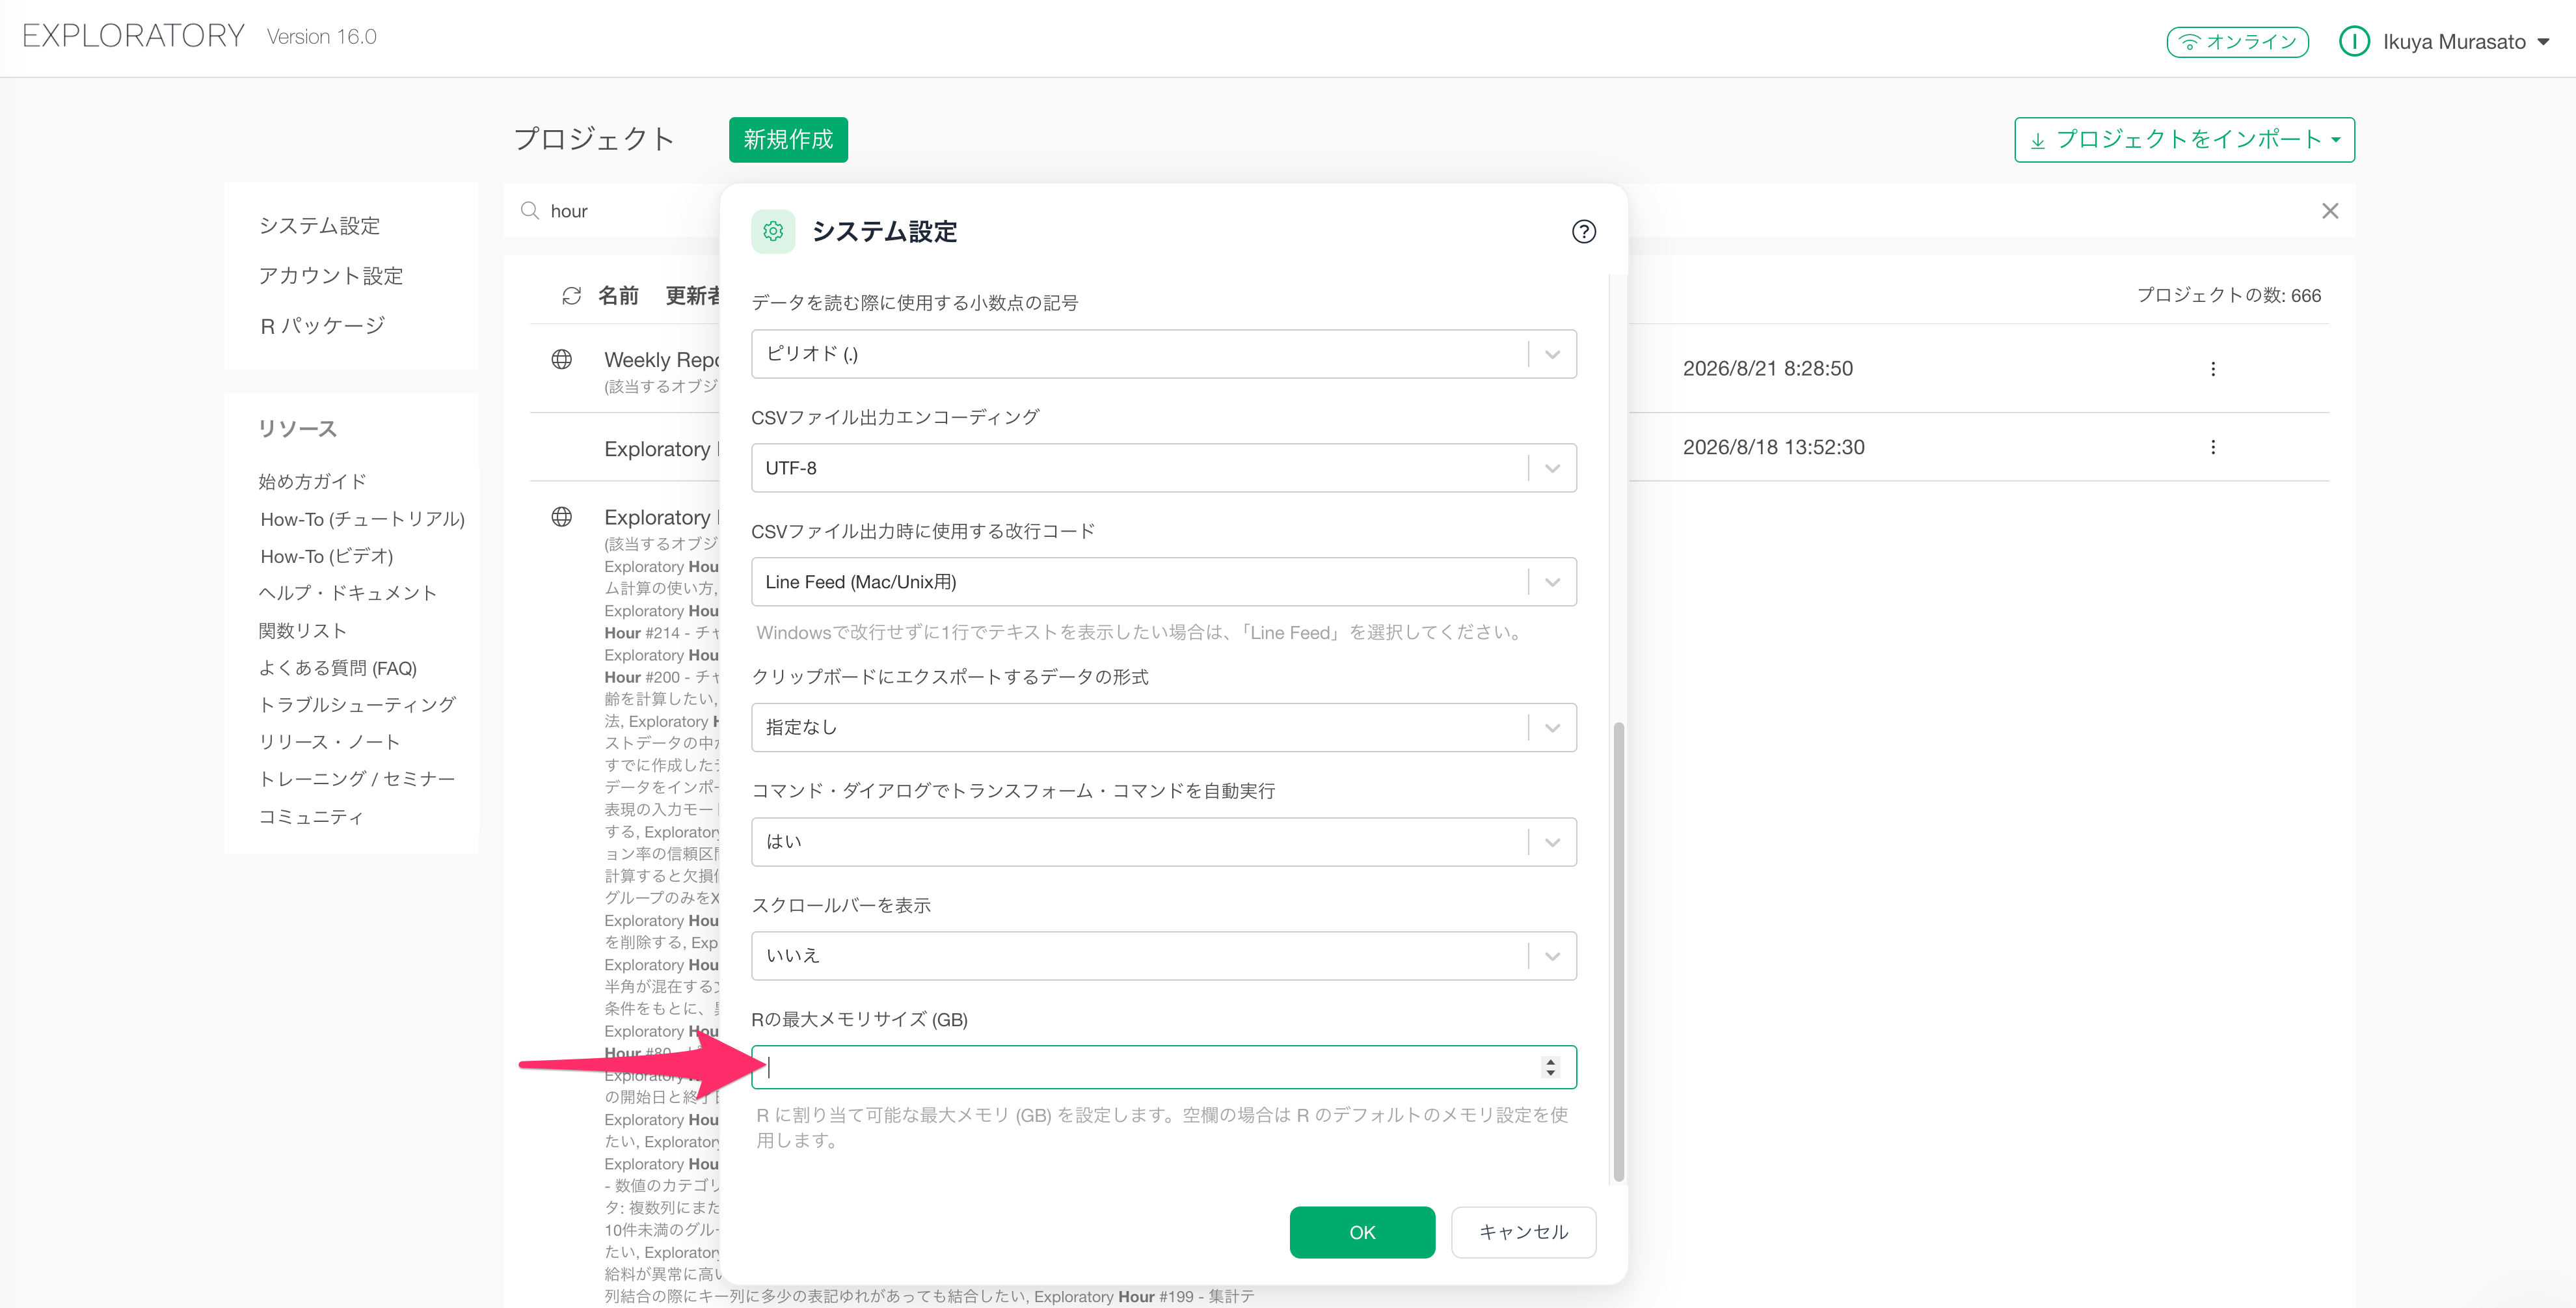2576x1308 pixels.
Task: Click the system settings gear icon in dialog header
Action: coord(773,232)
